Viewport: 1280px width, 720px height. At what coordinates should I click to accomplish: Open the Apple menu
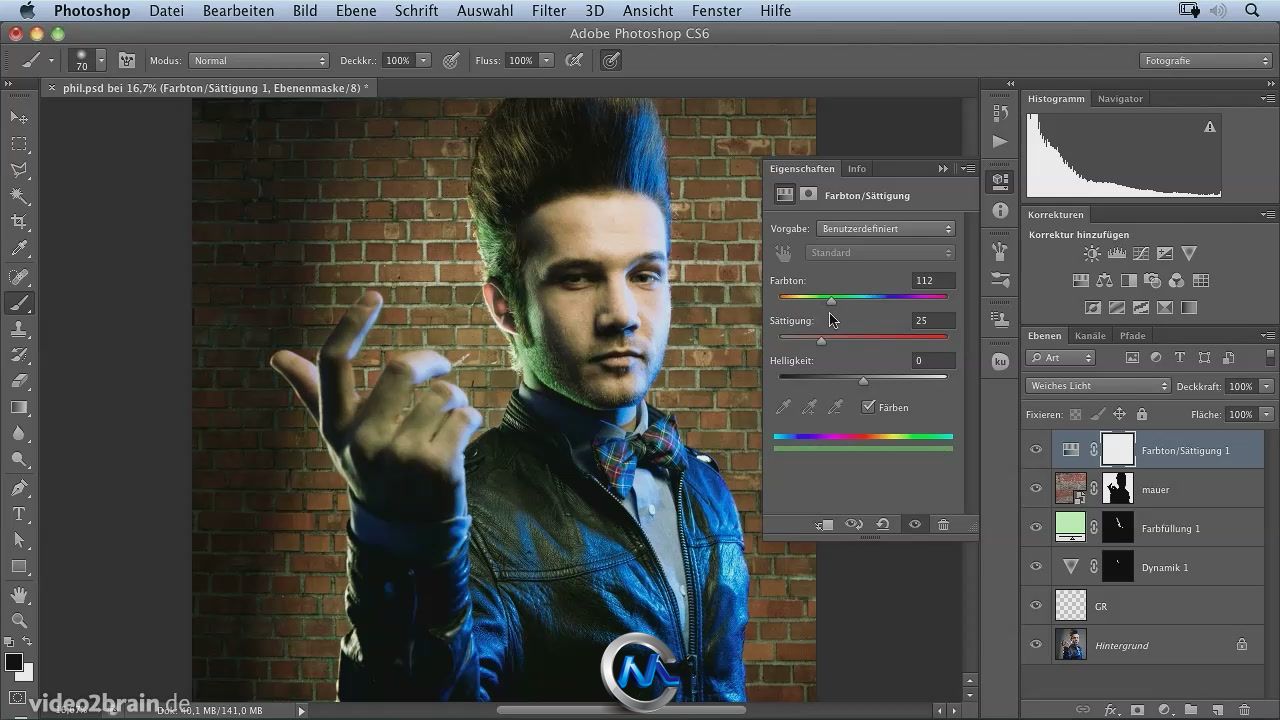[27, 11]
